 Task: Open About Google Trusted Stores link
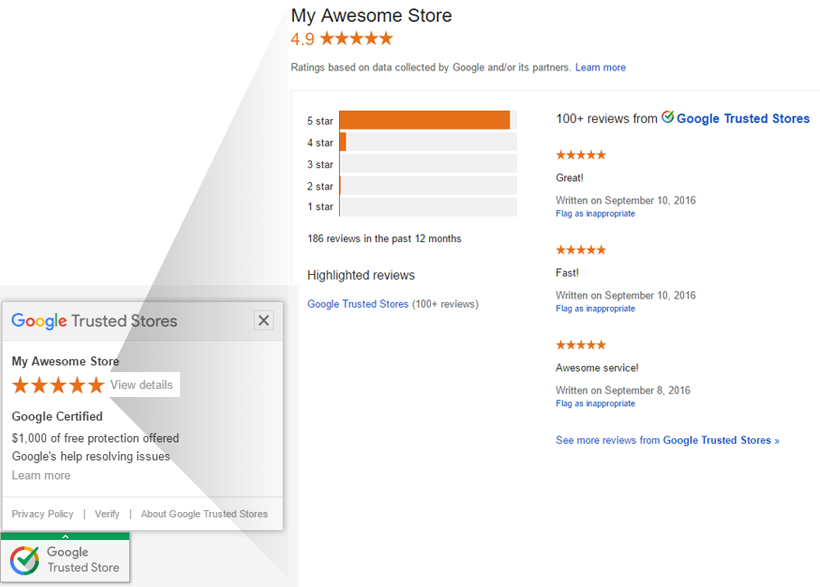coord(204,514)
